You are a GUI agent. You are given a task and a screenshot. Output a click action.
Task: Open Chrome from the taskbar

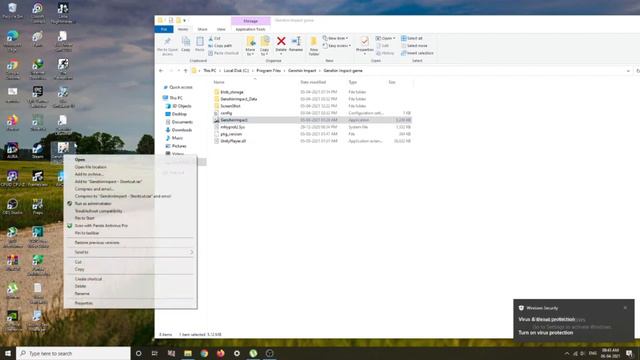204,353
